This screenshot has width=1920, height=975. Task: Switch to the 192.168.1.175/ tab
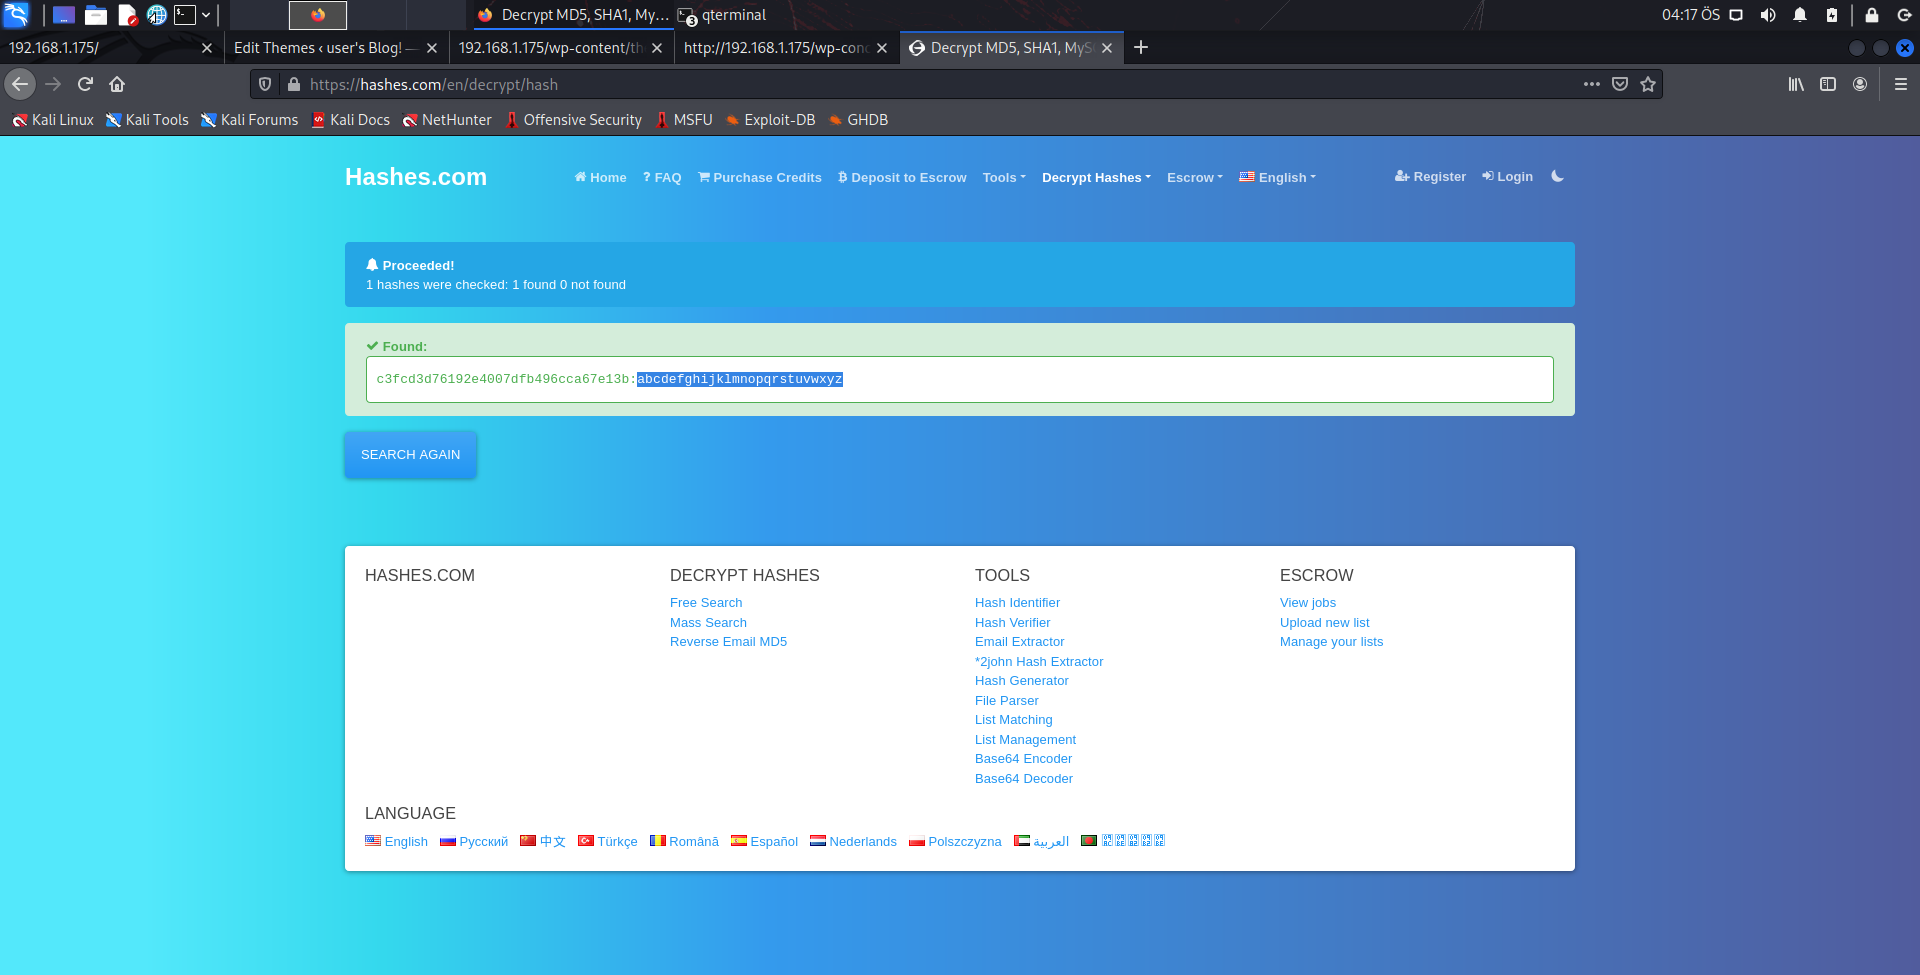click(x=110, y=47)
